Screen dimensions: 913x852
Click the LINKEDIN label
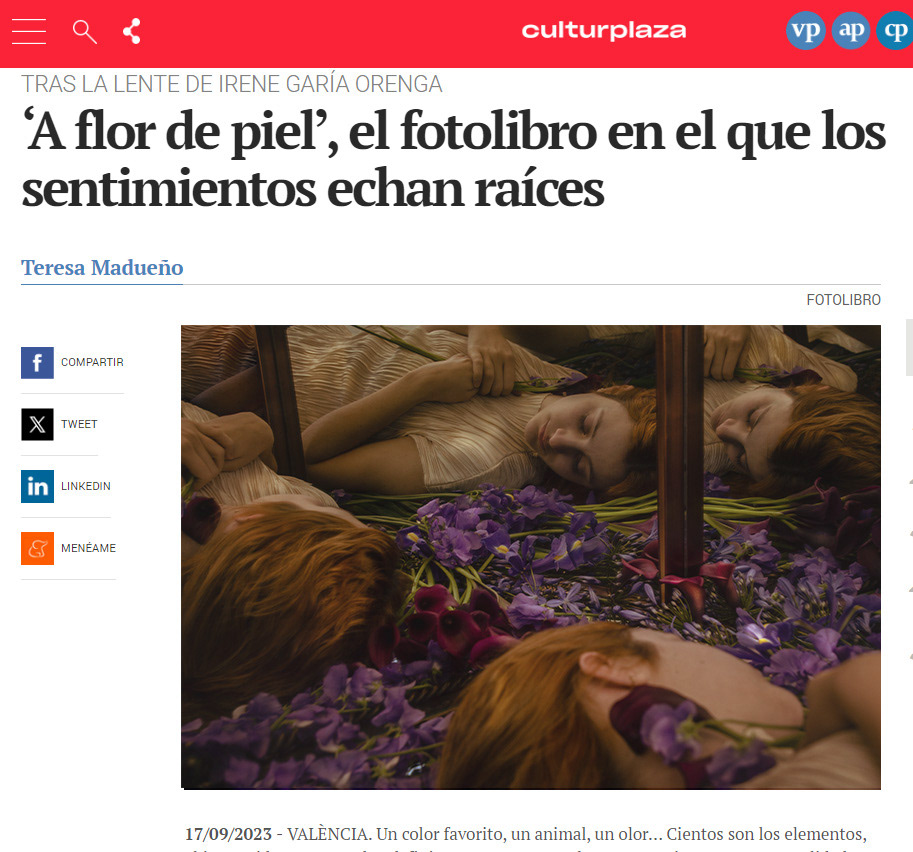(x=86, y=486)
